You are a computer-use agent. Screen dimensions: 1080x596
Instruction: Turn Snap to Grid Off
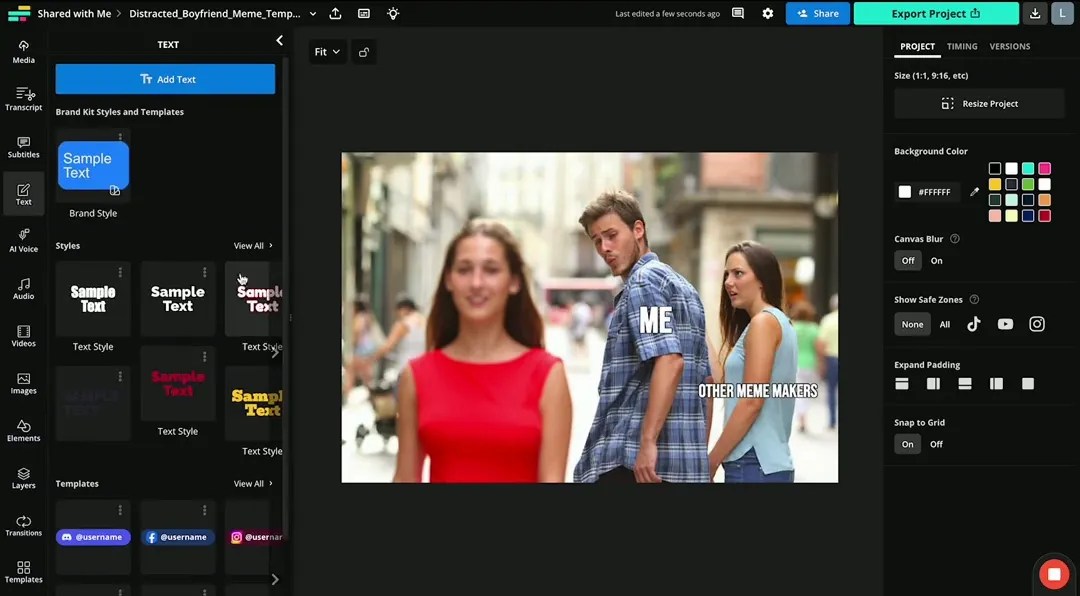click(936, 444)
